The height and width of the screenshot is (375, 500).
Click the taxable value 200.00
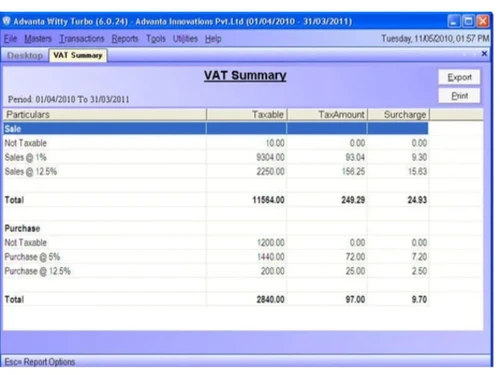[272, 271]
